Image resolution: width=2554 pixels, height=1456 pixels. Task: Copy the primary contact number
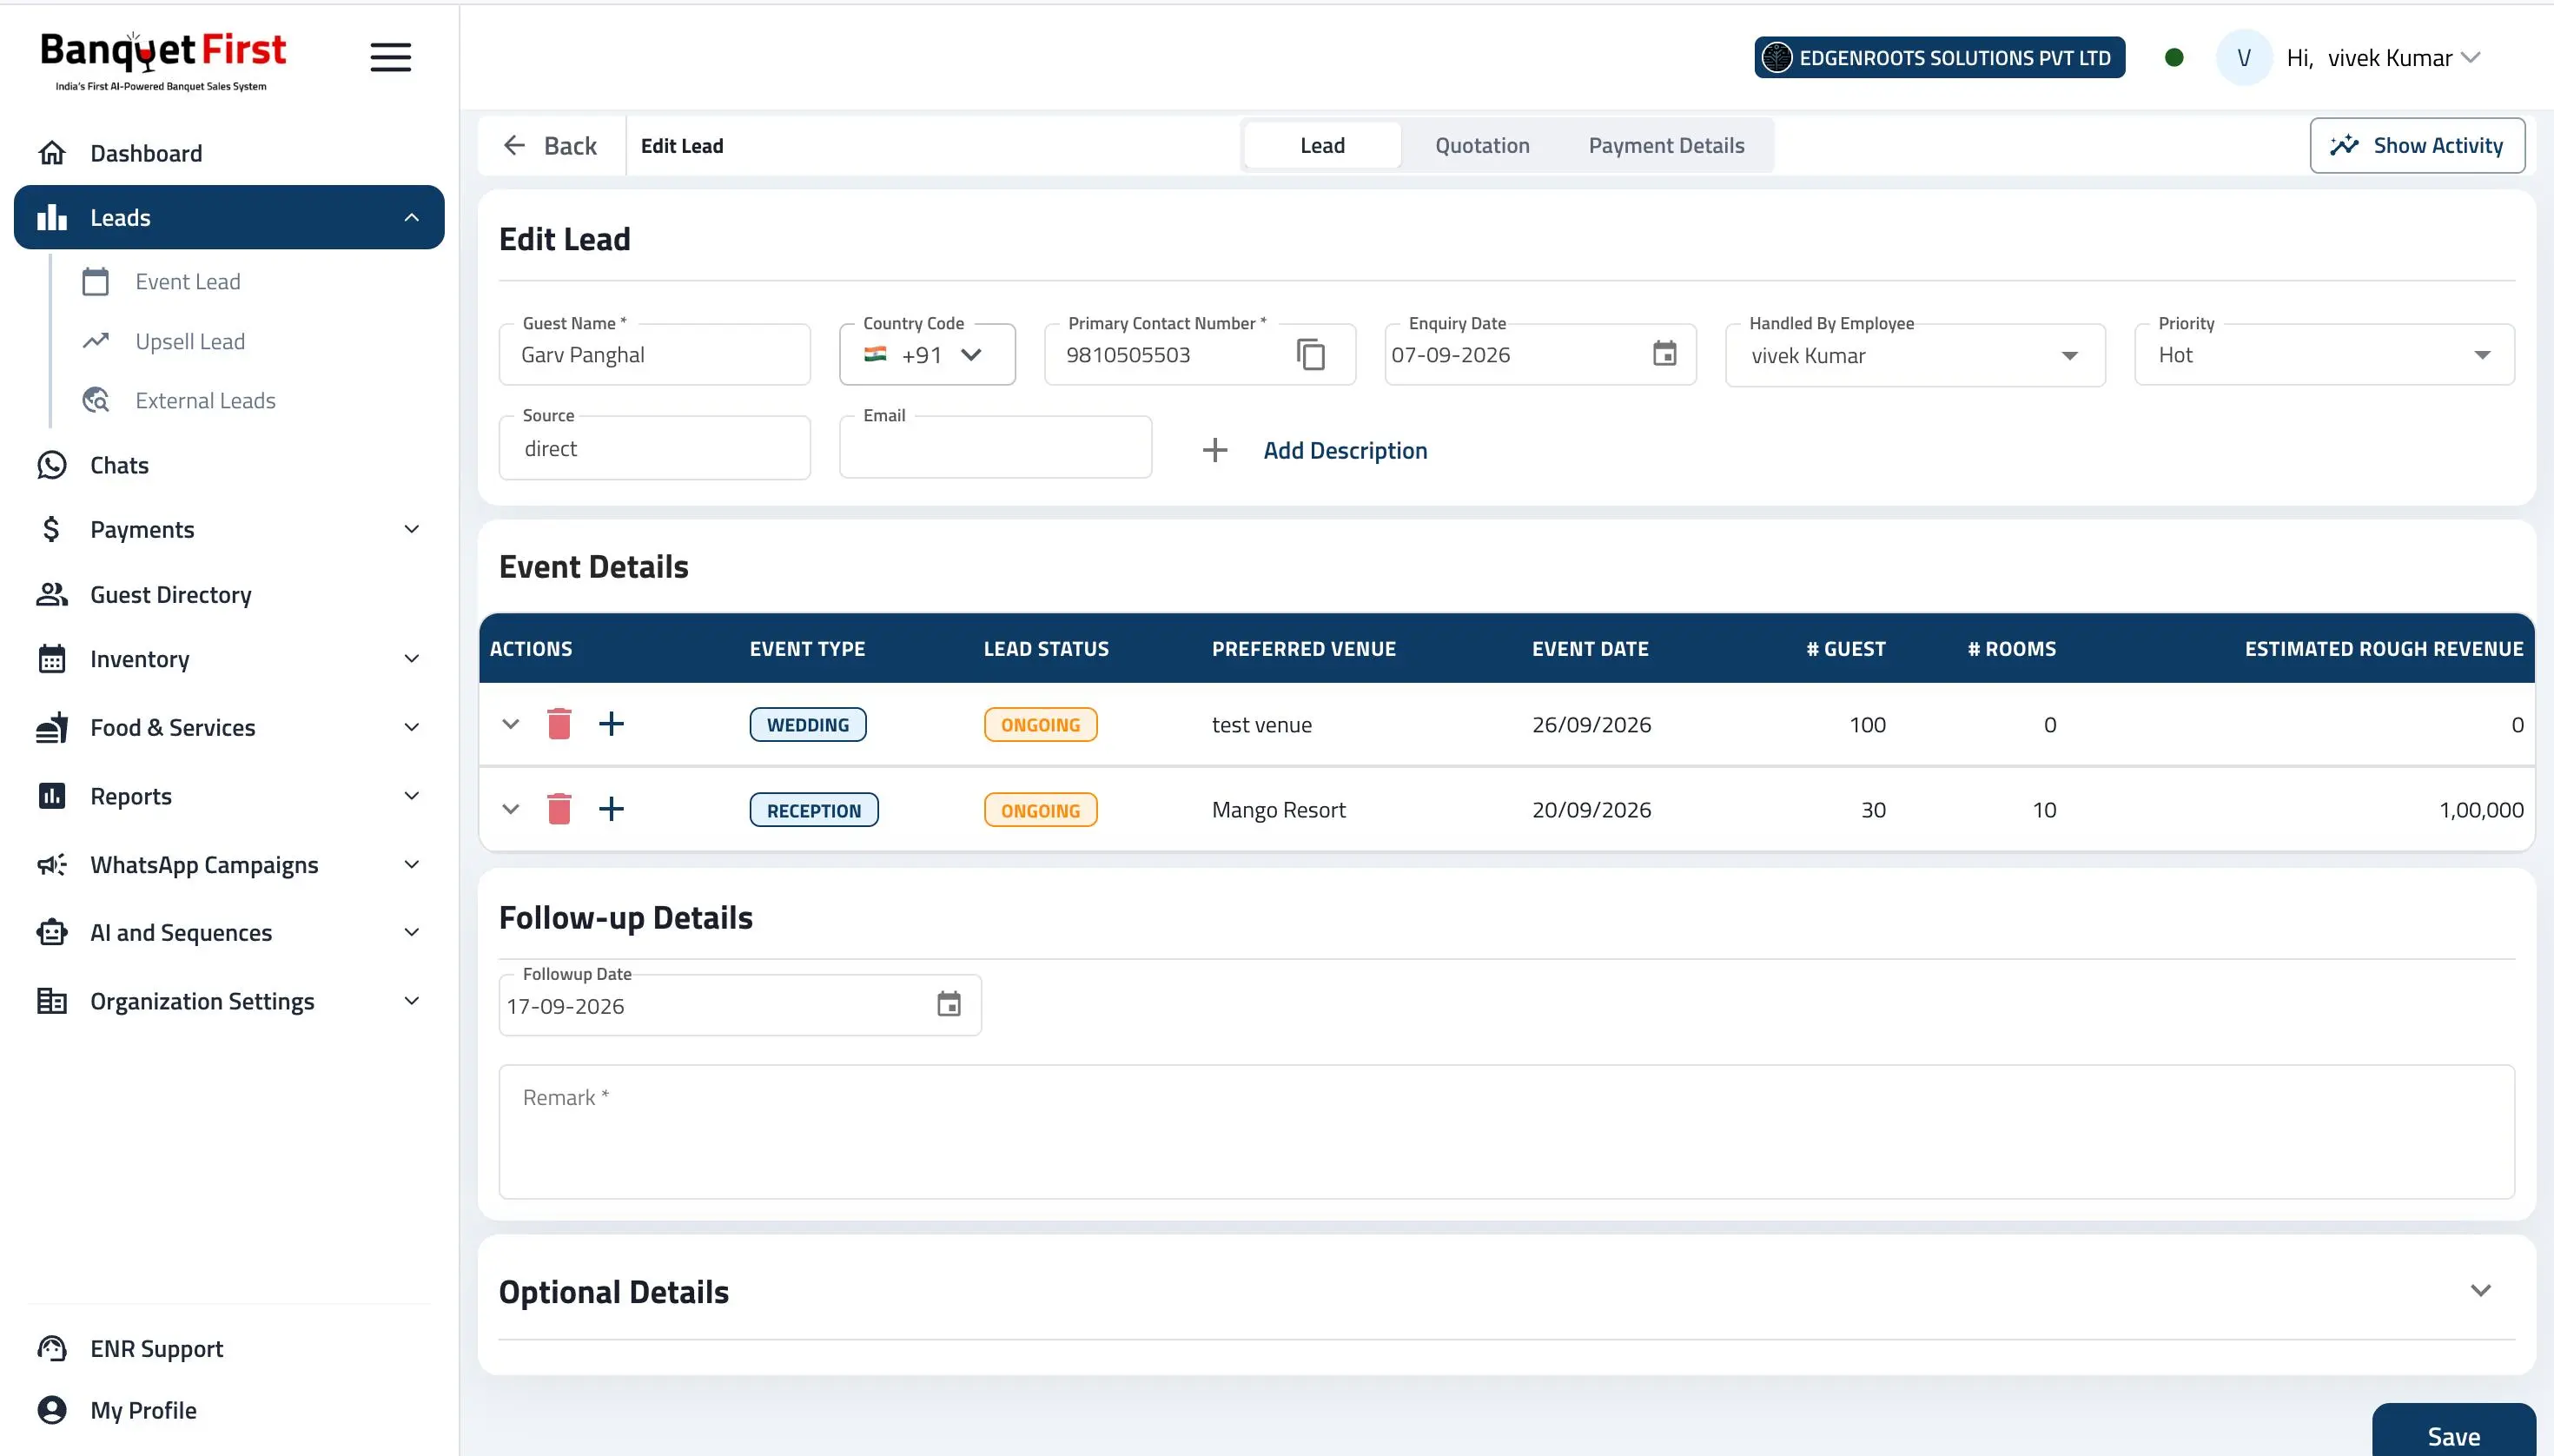pos(1310,355)
